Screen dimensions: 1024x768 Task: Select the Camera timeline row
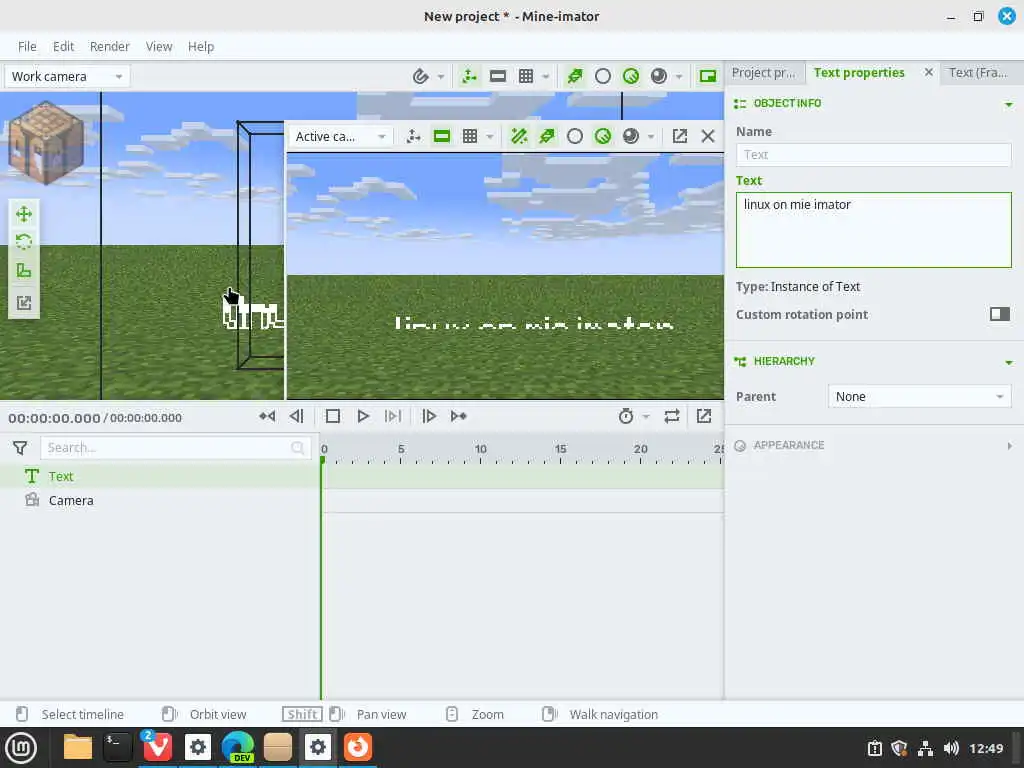coord(160,500)
